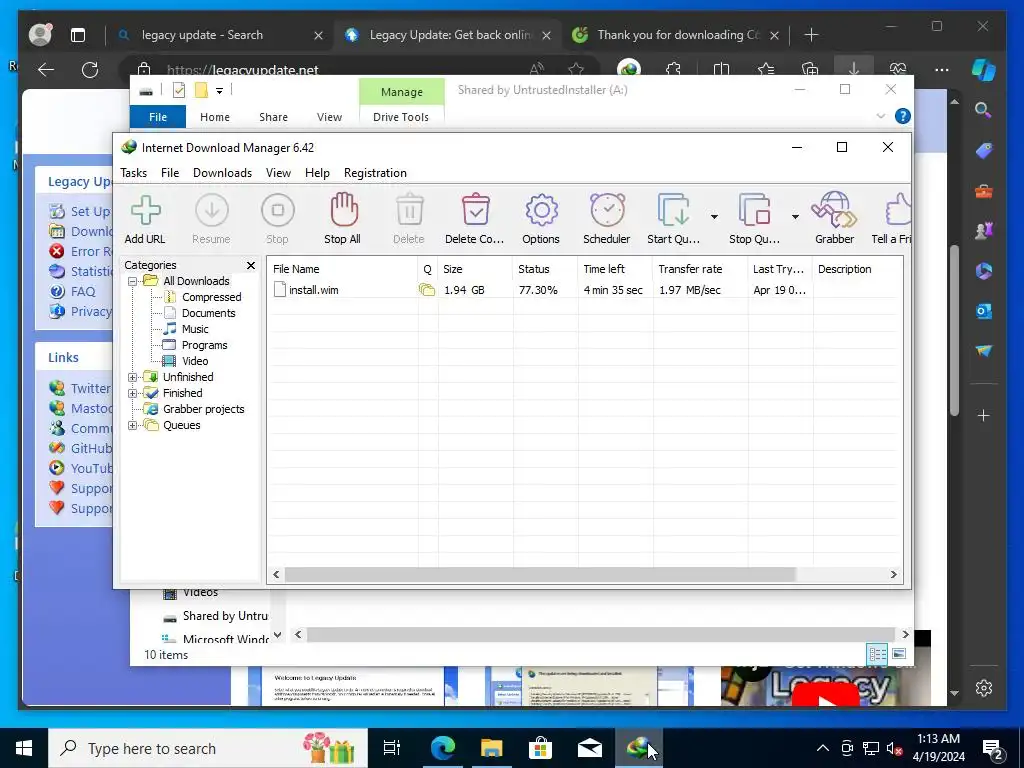The image size is (1024, 768).
Task: Click Twitter link in Links panel
Action: pos(91,388)
